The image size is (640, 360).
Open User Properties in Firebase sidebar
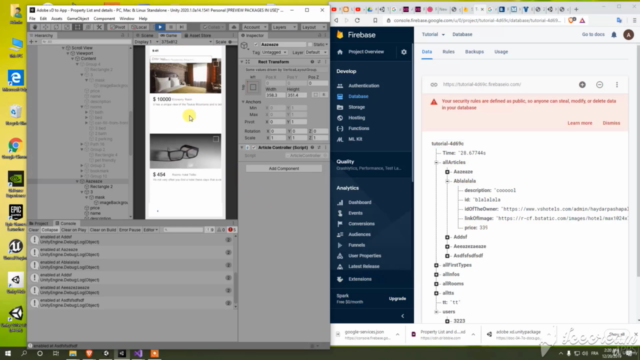click(x=364, y=256)
